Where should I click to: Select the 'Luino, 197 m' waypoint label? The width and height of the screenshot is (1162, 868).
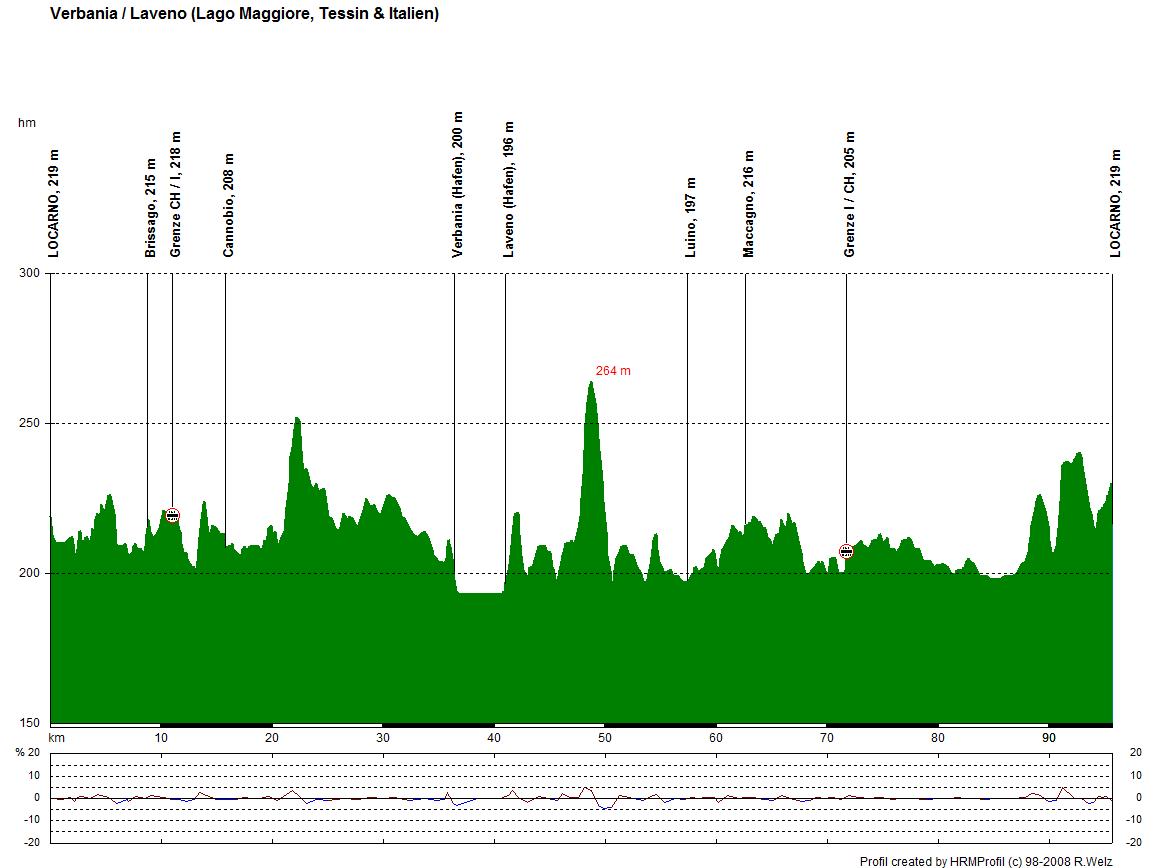click(691, 218)
